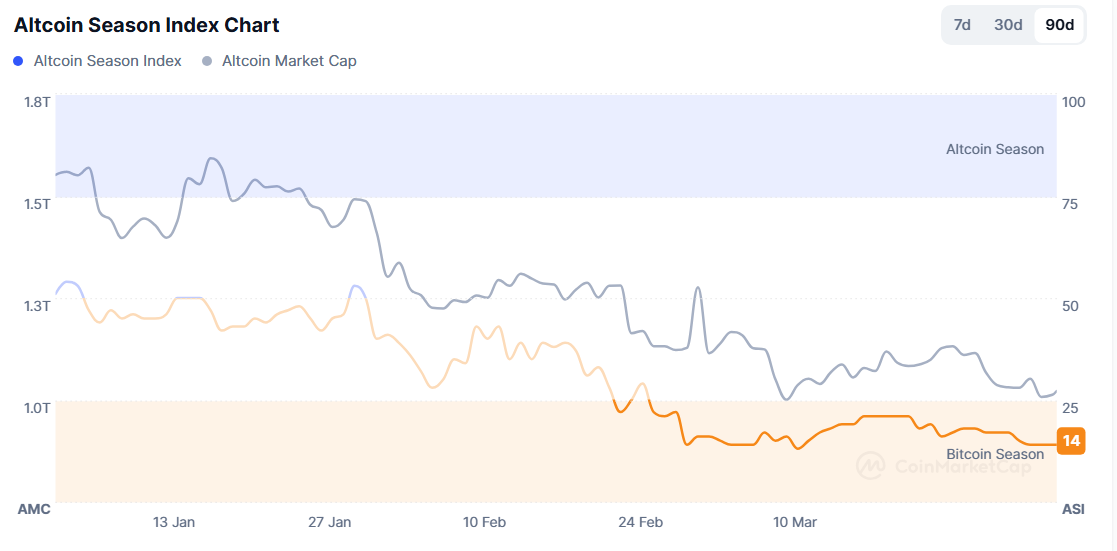Click the 10 Mar date marker
This screenshot has height=551, width=1117.
pos(795,522)
